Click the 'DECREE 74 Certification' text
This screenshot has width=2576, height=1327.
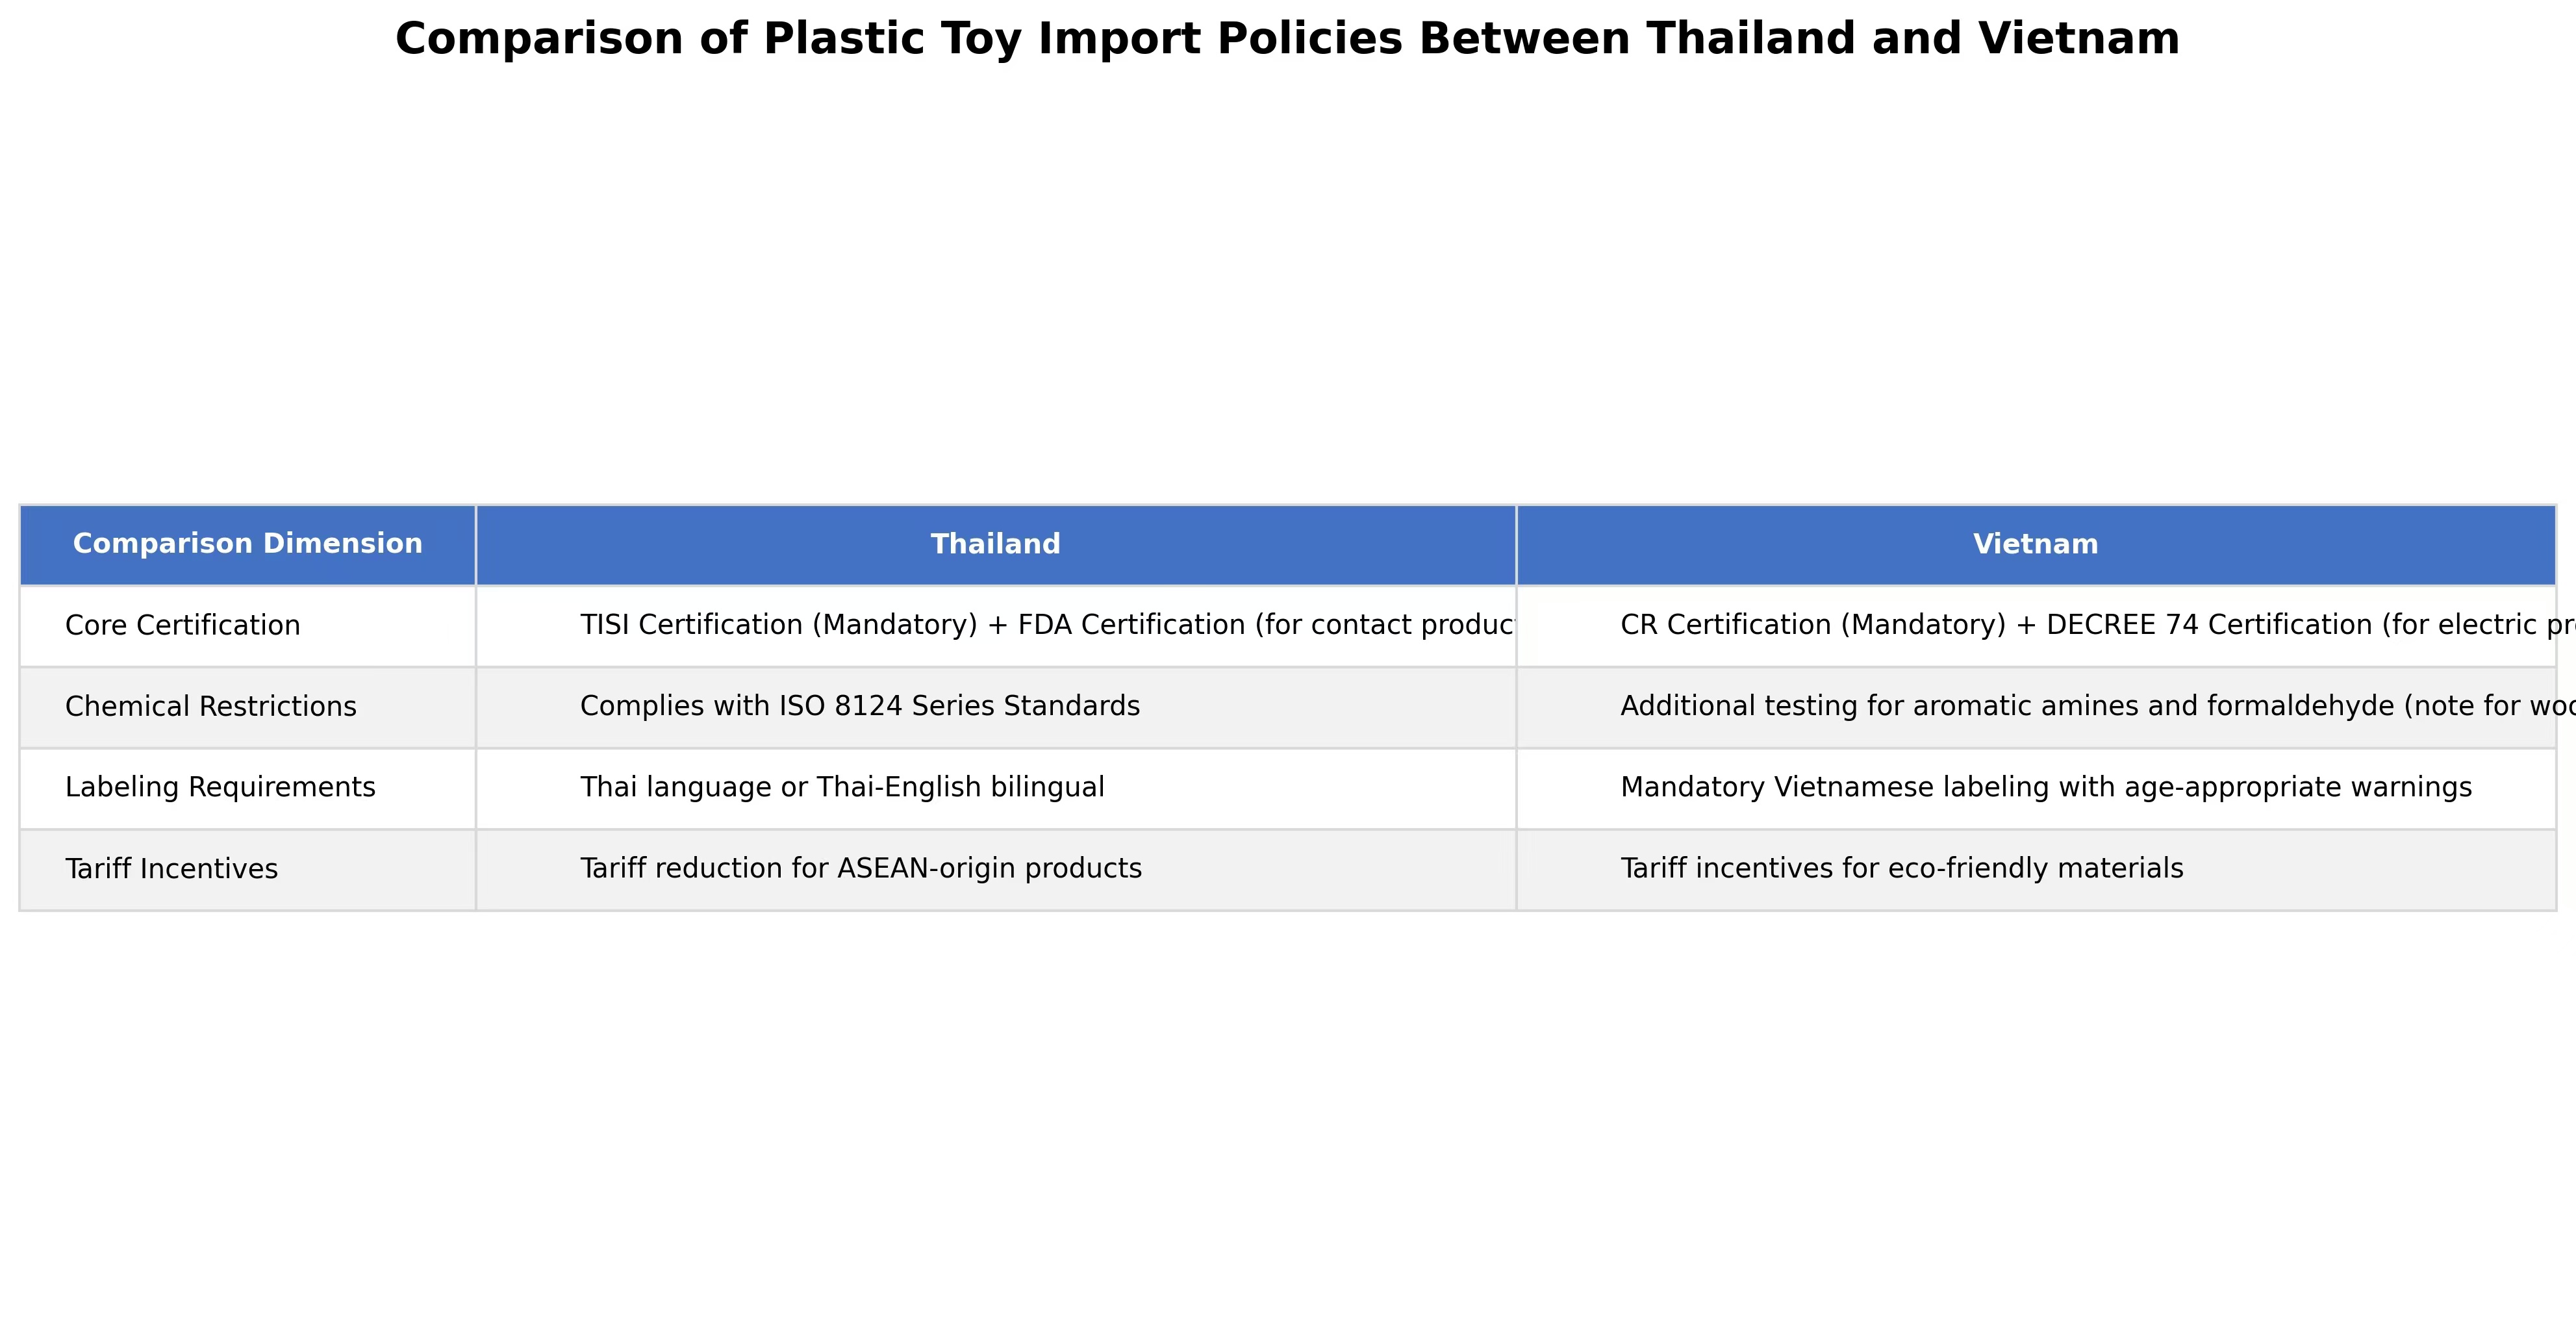pyautogui.click(x=2208, y=625)
